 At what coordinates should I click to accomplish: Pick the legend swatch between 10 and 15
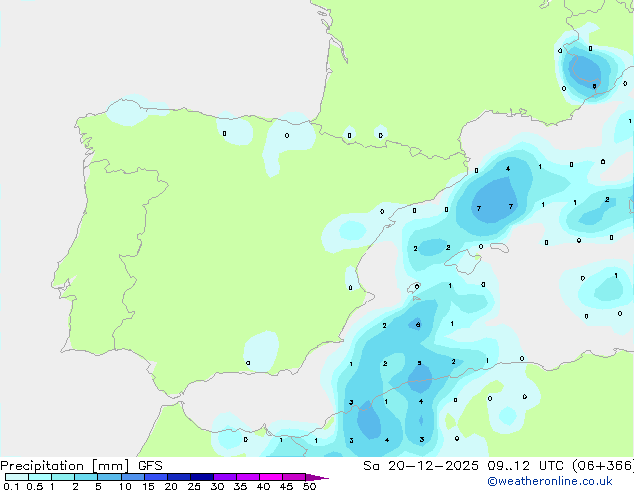132,477
